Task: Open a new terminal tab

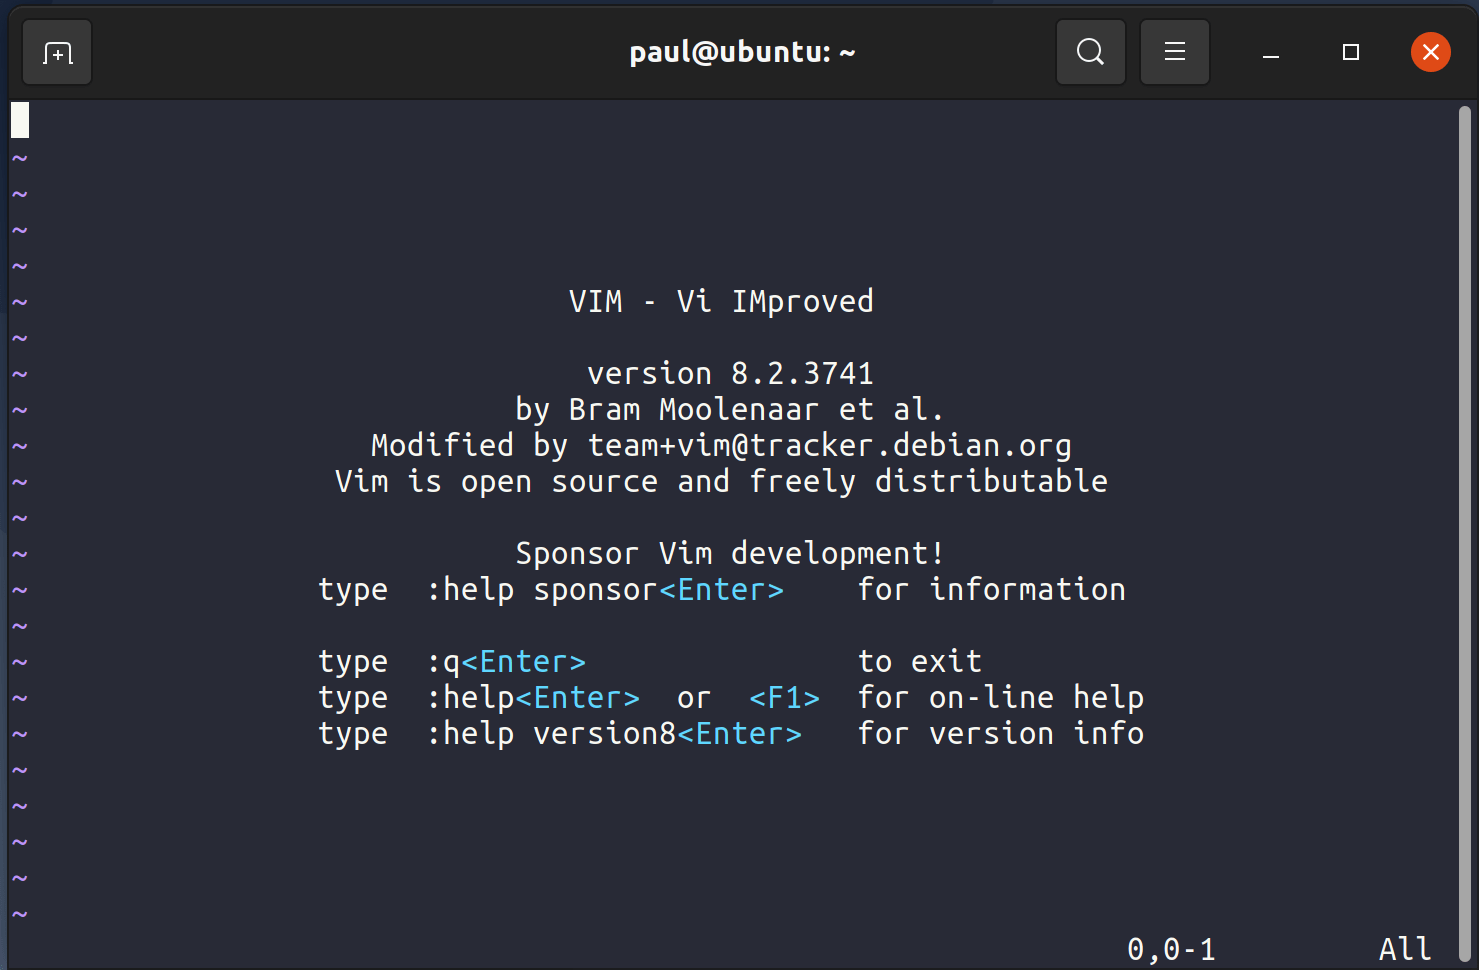Action: click(56, 52)
